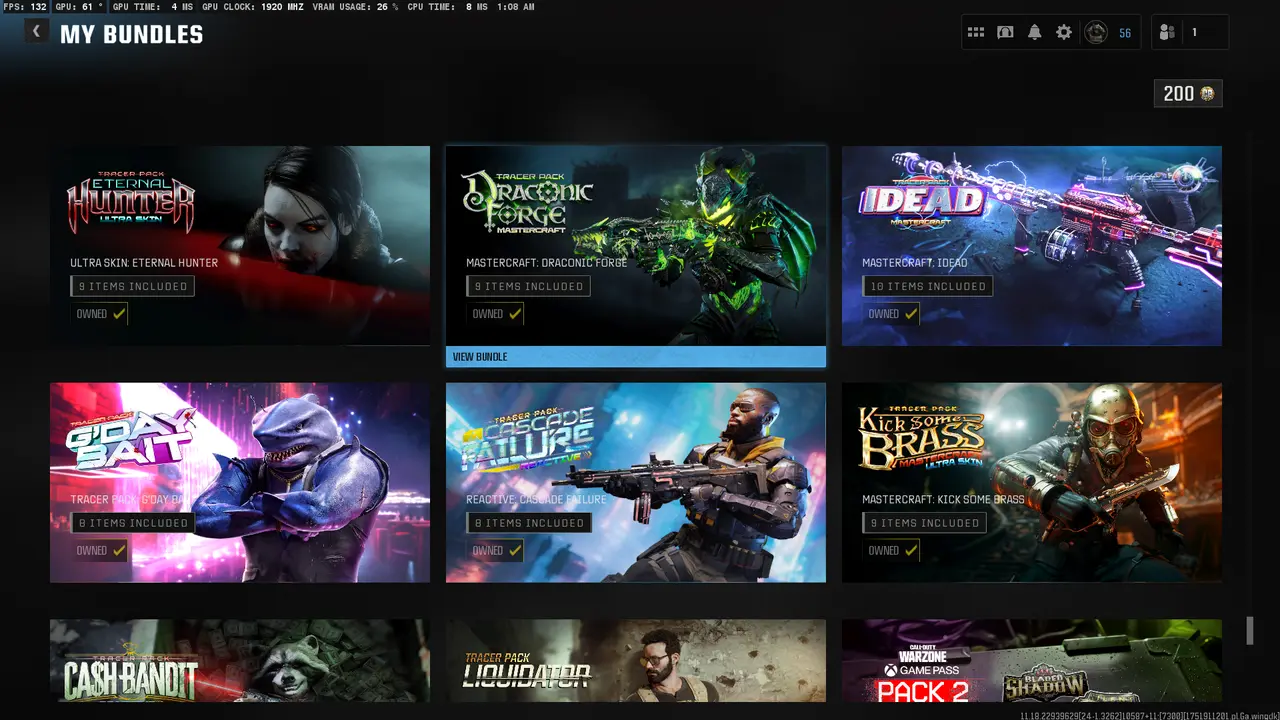This screenshot has width=1280, height=720.
Task: Click "9 ITEMS INCLUDED" on Eternal Hunter
Action: click(132, 286)
